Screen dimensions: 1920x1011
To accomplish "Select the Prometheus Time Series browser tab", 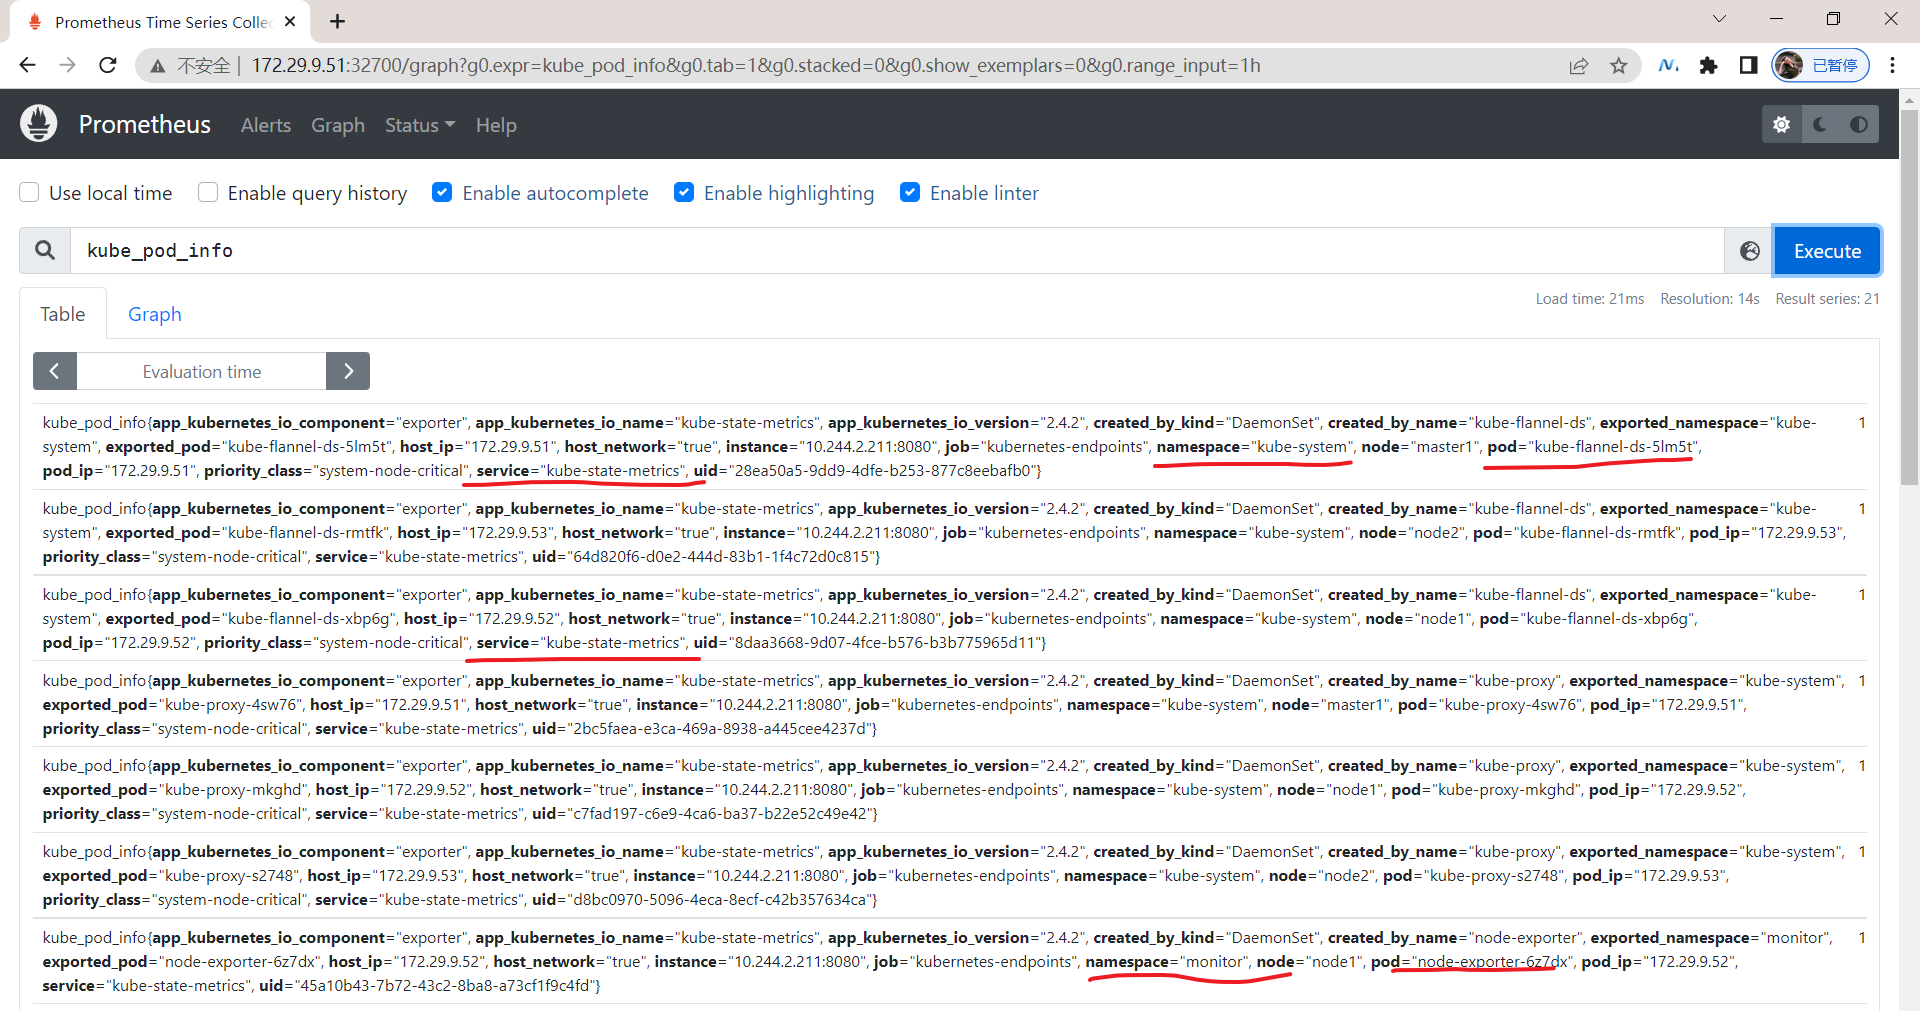I will (160, 22).
